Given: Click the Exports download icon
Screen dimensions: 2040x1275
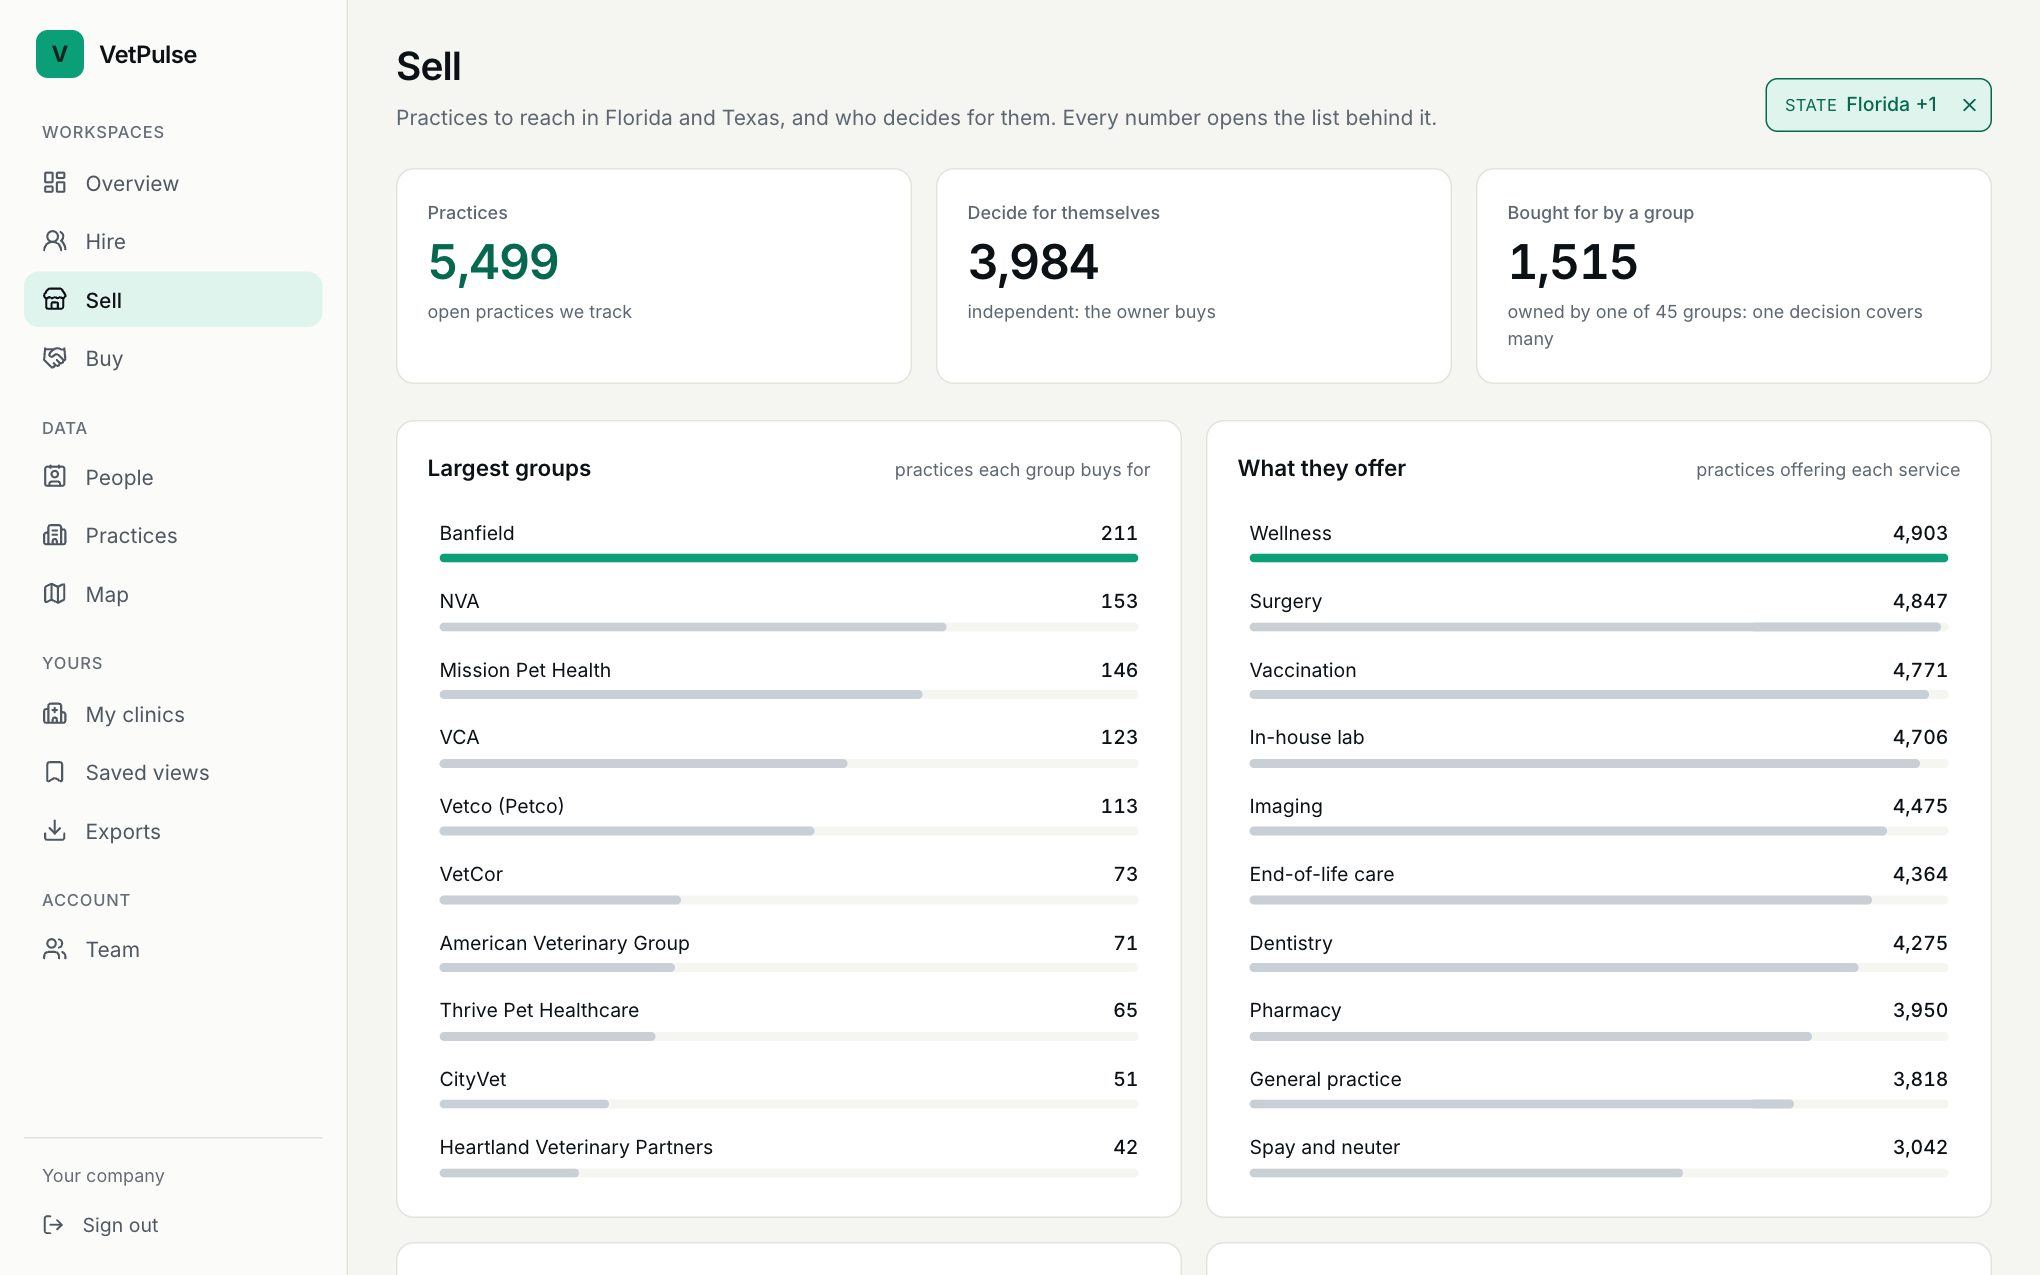Looking at the screenshot, I should (x=55, y=831).
